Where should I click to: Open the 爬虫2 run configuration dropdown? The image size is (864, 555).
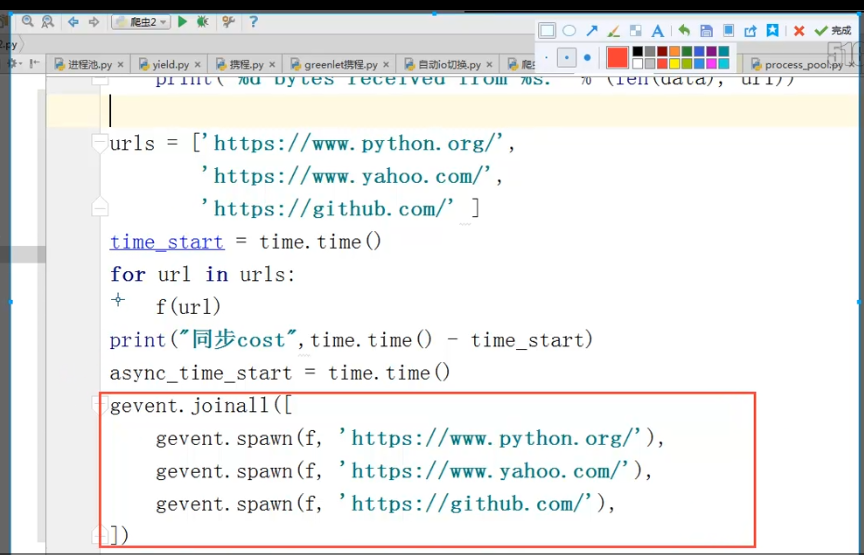(x=141, y=22)
